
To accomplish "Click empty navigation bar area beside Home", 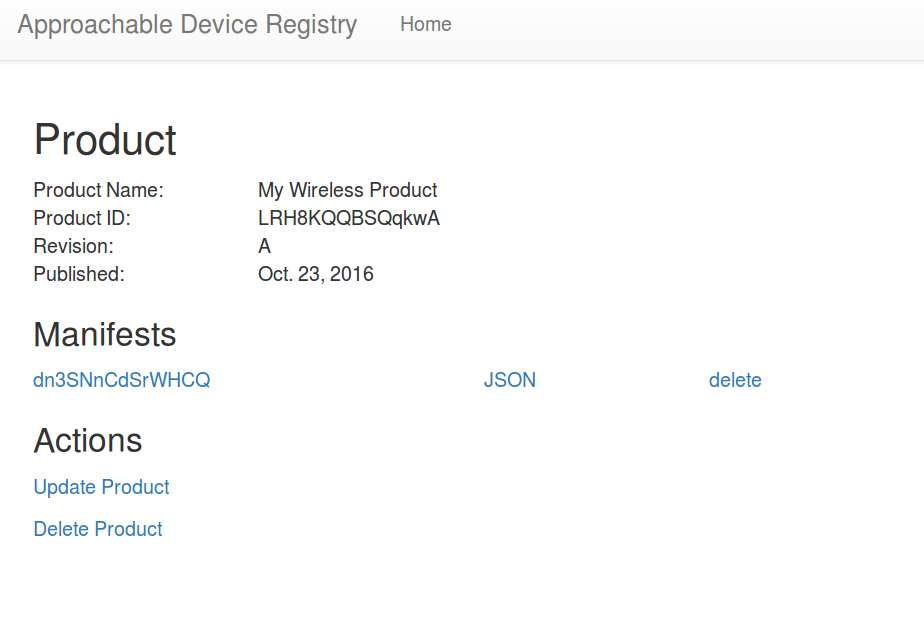I will [678, 29].
